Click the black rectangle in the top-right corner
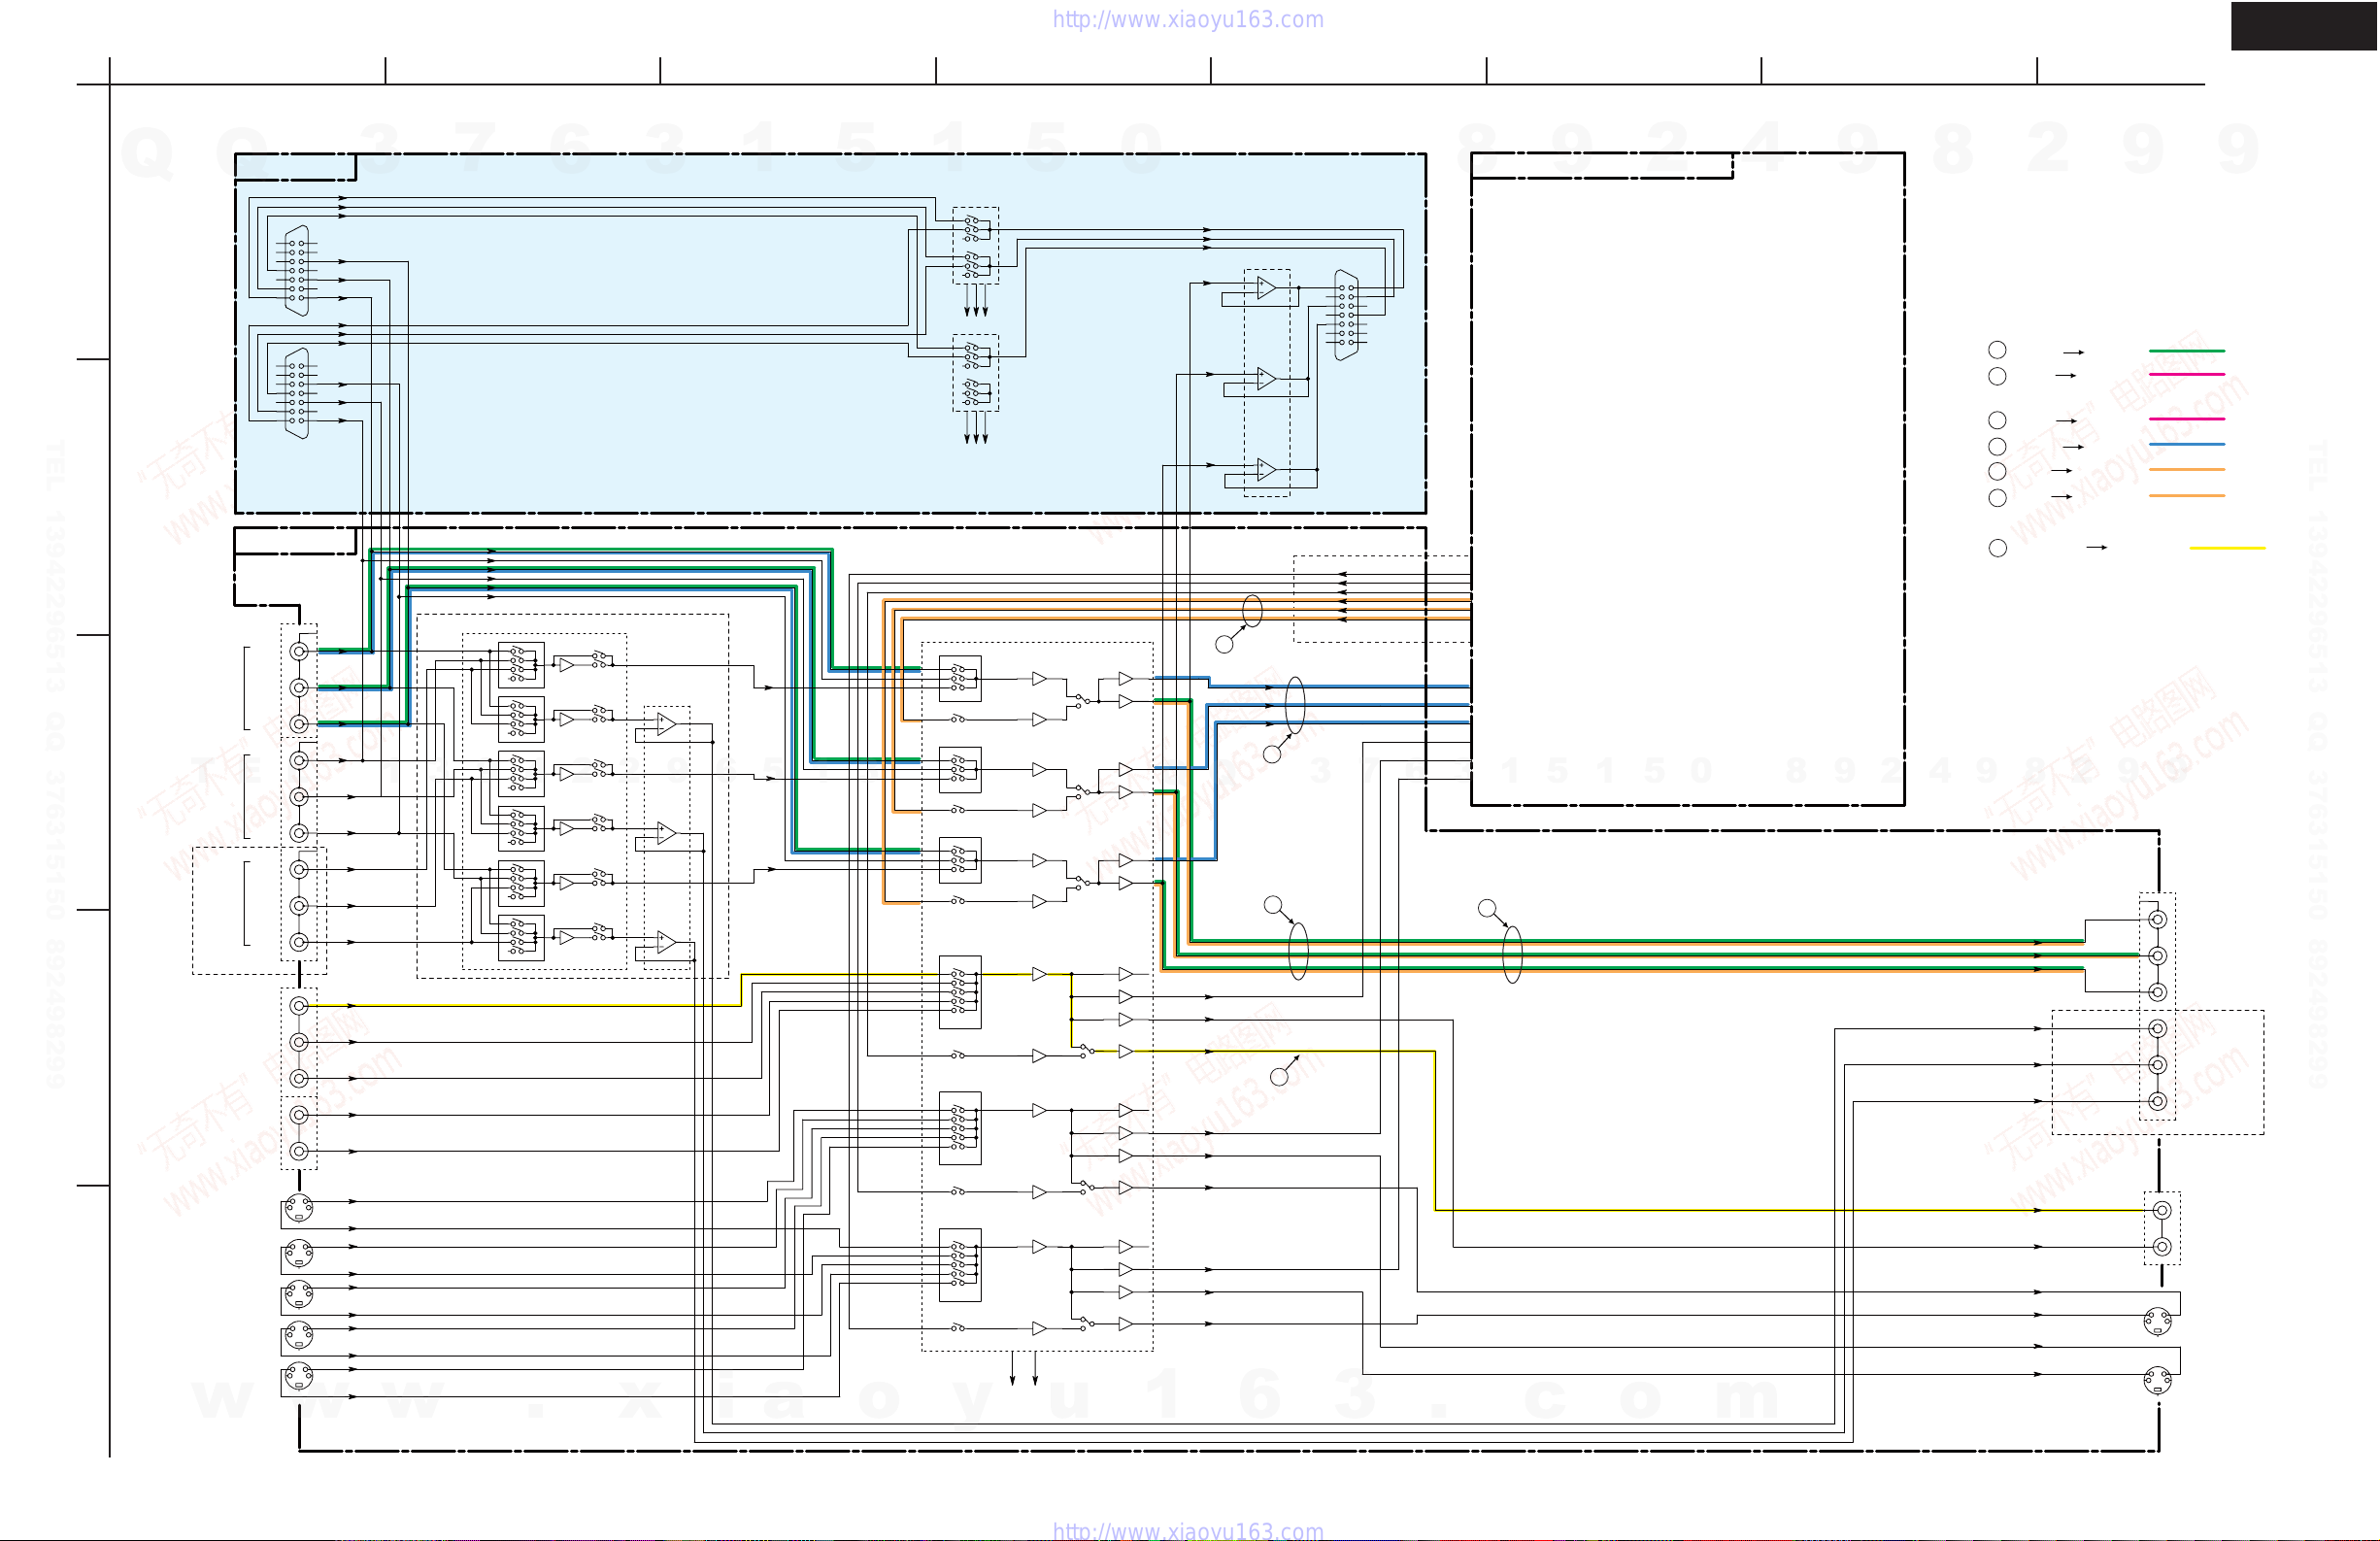2380x1541 pixels. click(2304, 26)
